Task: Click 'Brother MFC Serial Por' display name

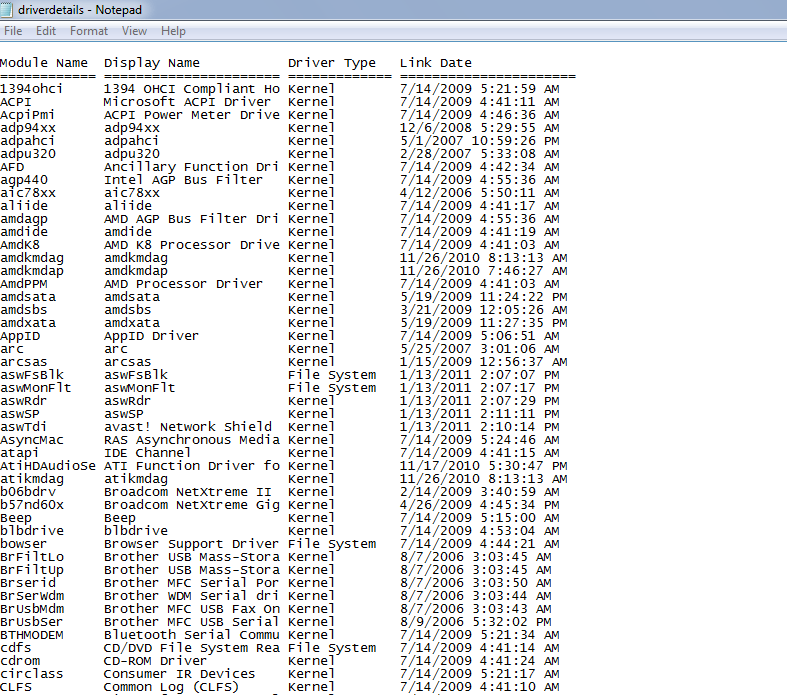Action: (191, 584)
